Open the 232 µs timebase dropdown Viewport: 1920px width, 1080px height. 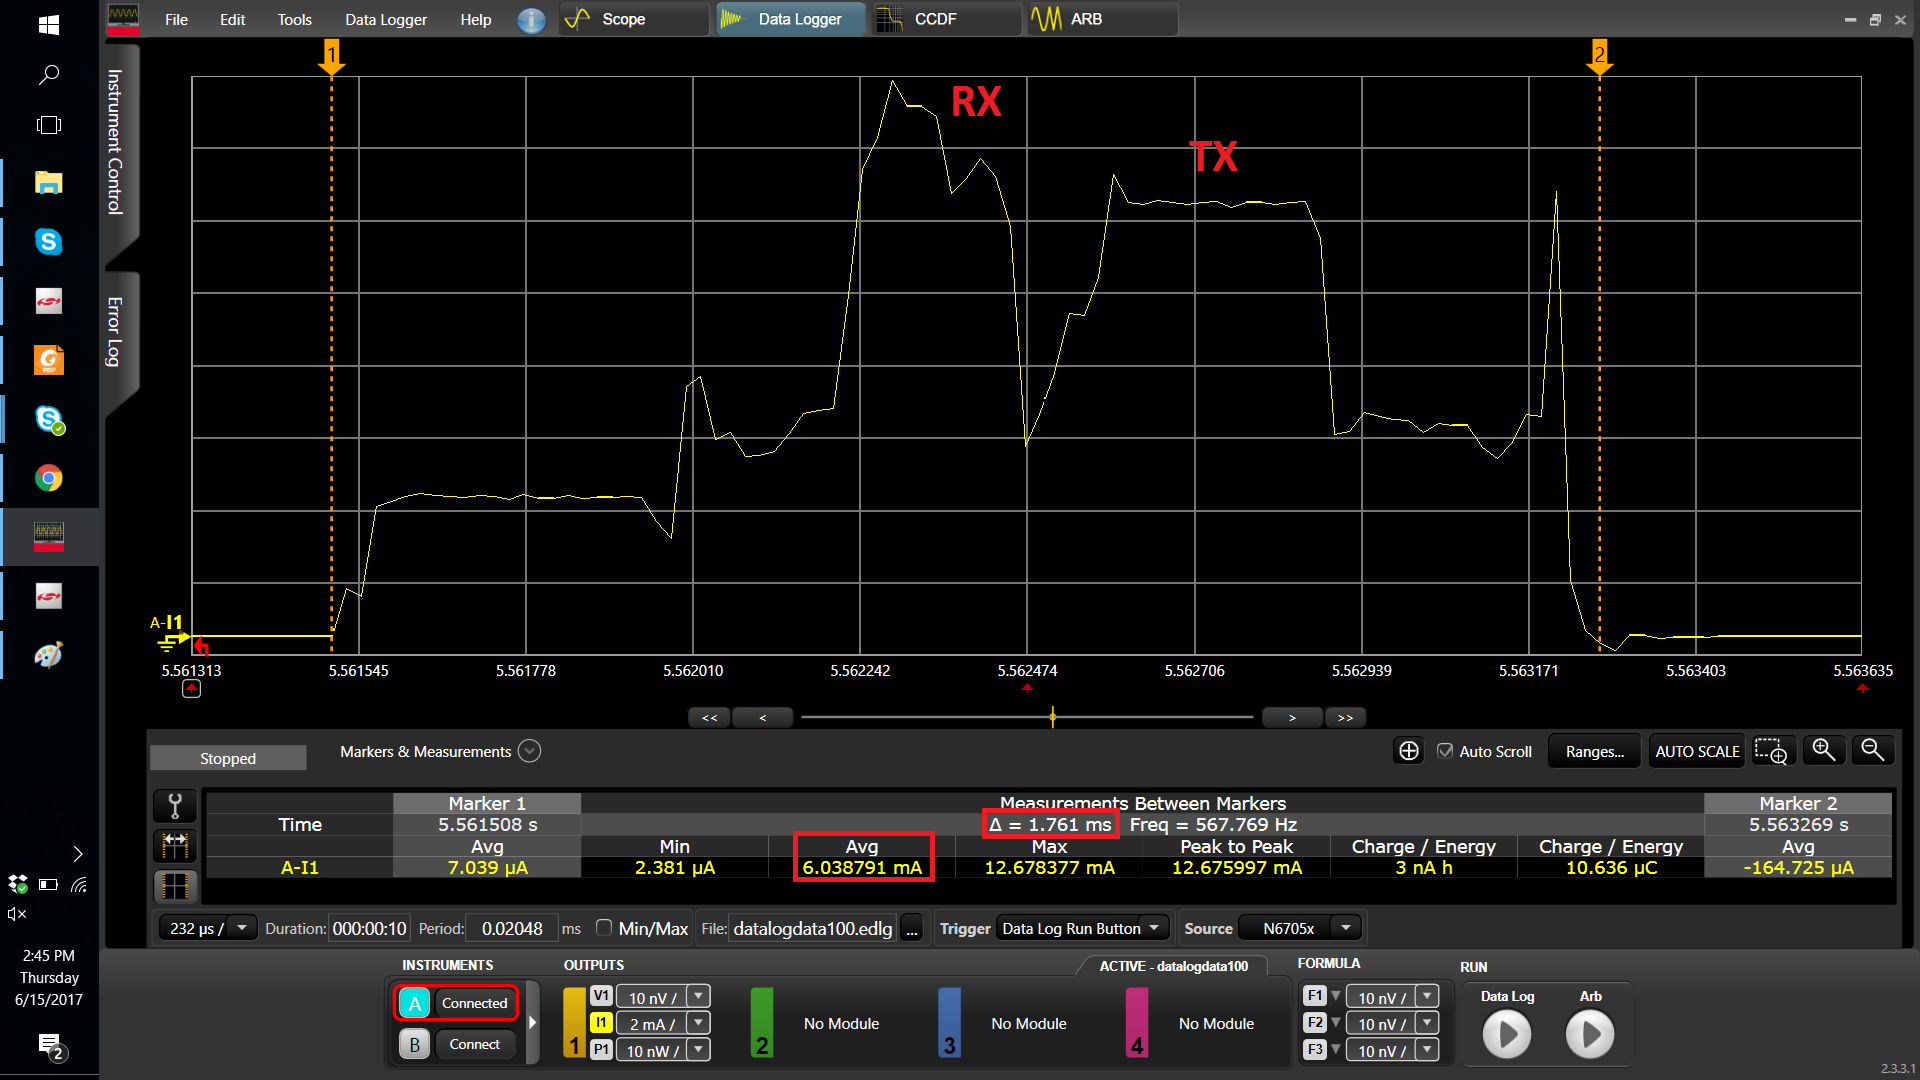coord(241,927)
